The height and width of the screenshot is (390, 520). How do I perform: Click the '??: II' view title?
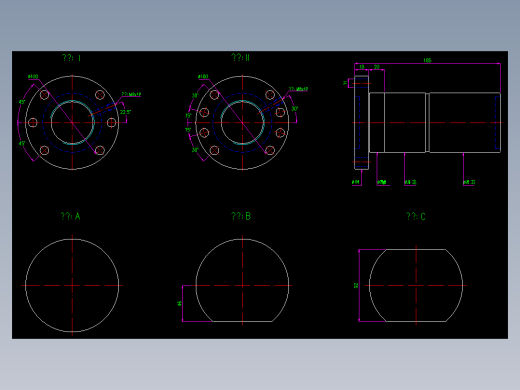click(x=240, y=57)
